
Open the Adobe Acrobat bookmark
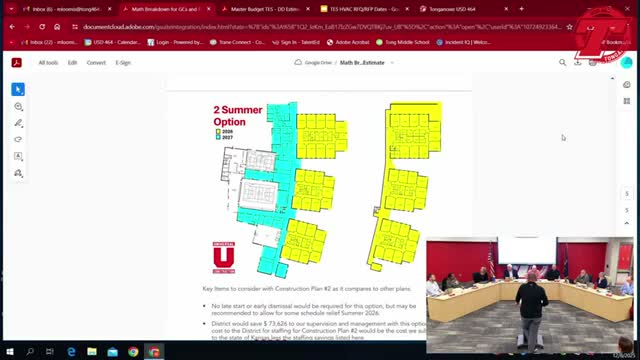348,42
